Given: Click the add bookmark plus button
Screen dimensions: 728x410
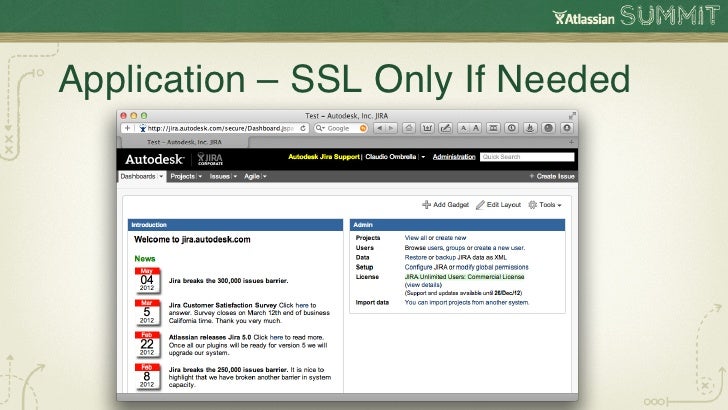Looking at the screenshot, I should pos(127,128).
